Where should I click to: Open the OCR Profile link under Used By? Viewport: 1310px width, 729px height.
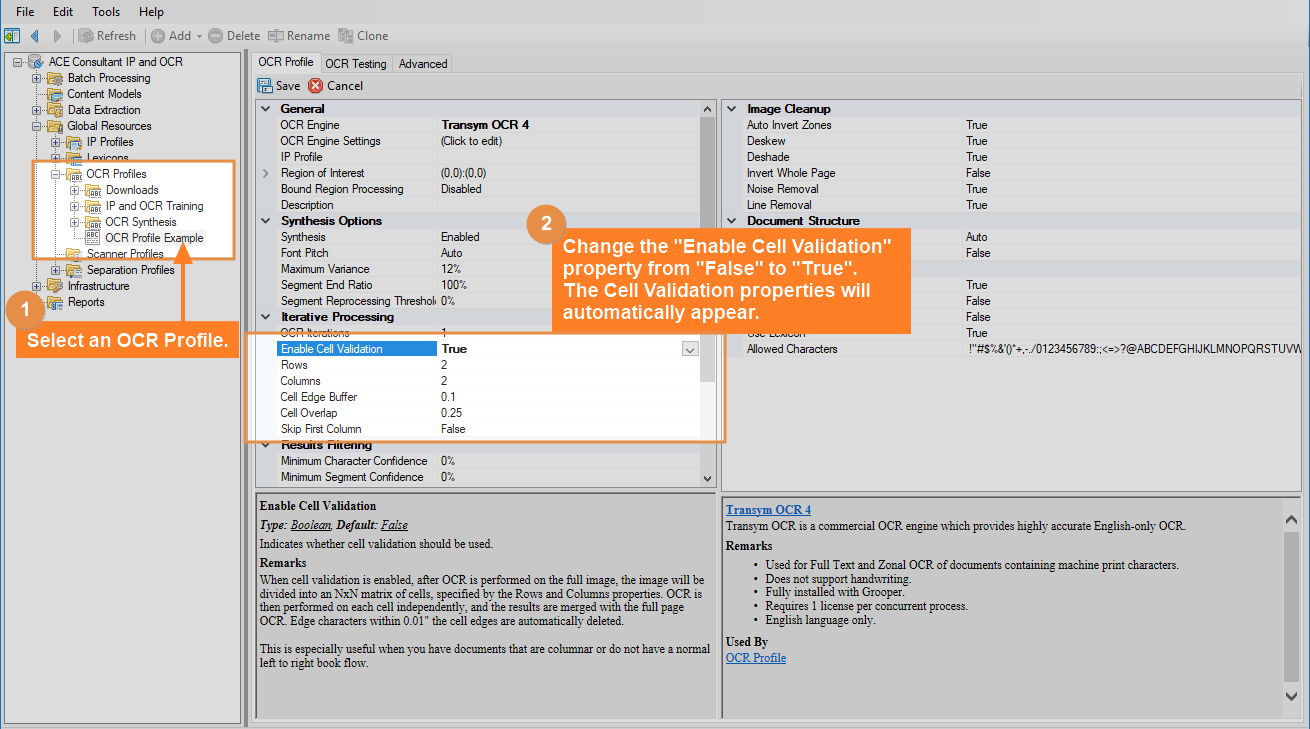click(755, 658)
